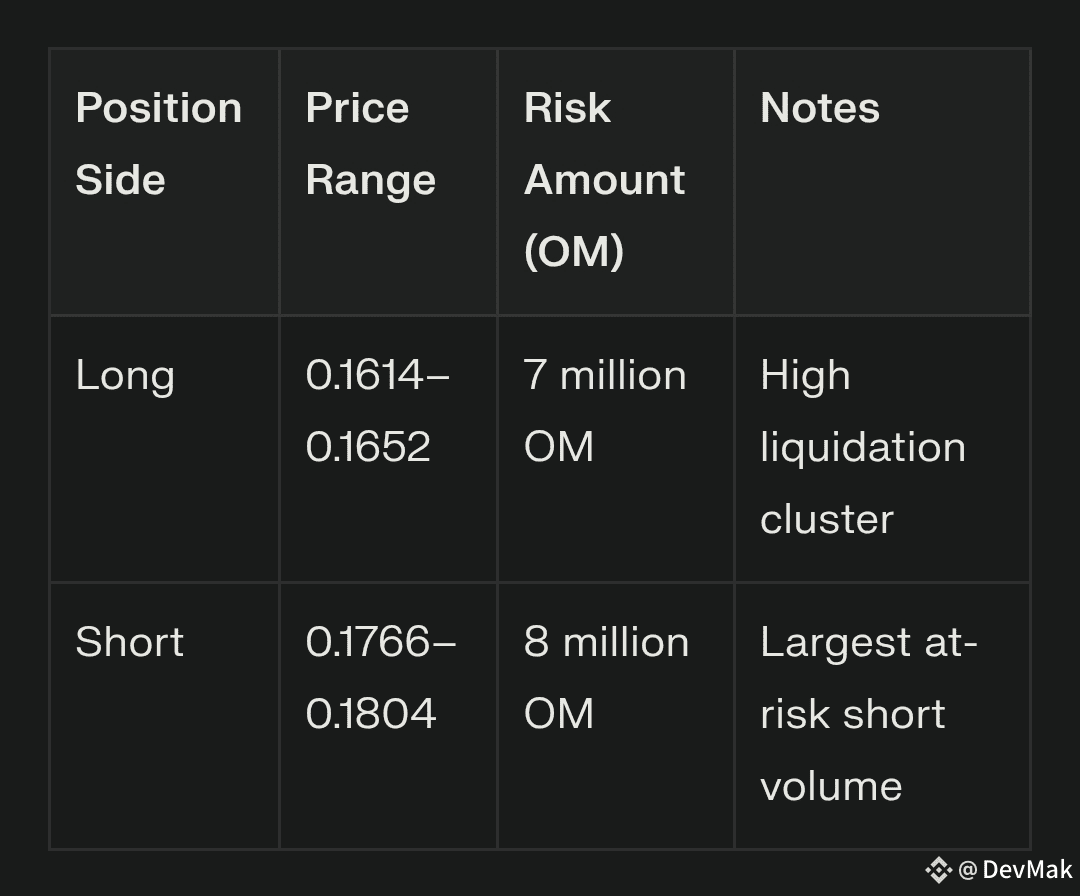The image size is (1080, 896).
Task: Click the 0.1766–0.1804 price range cell
Action: pyautogui.click(x=388, y=716)
